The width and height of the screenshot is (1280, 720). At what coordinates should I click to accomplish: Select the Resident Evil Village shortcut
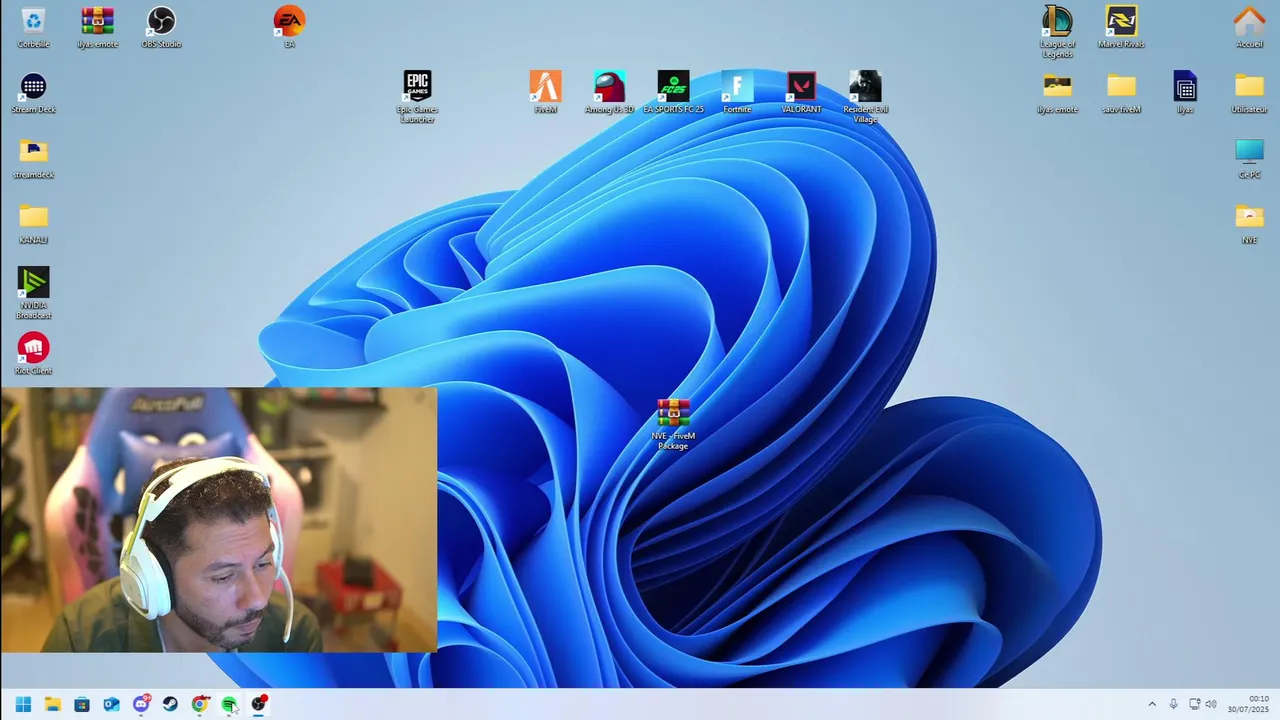(x=865, y=97)
